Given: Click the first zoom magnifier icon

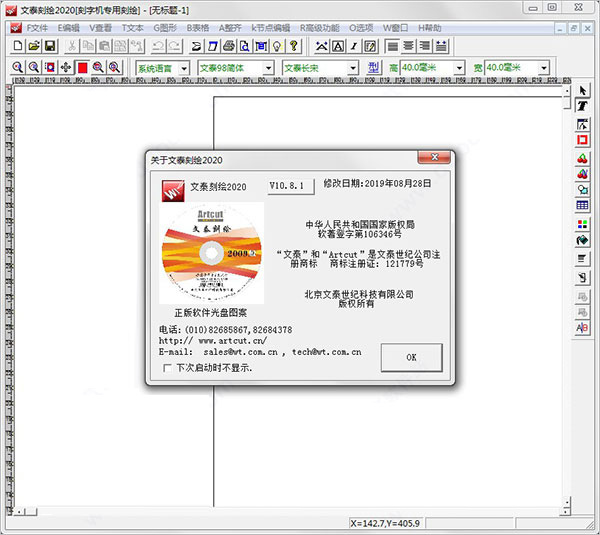Looking at the screenshot, I should point(18,67).
